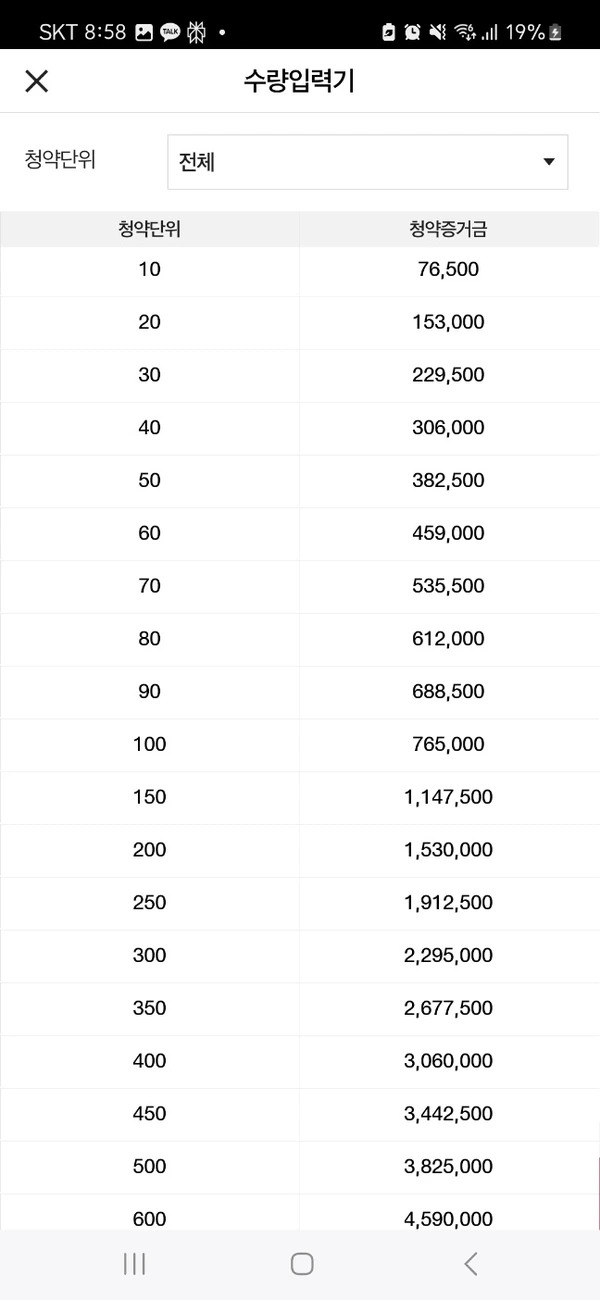Tap Wi-Fi signal icon in status bar
600x1300 pixels.
pos(464,32)
